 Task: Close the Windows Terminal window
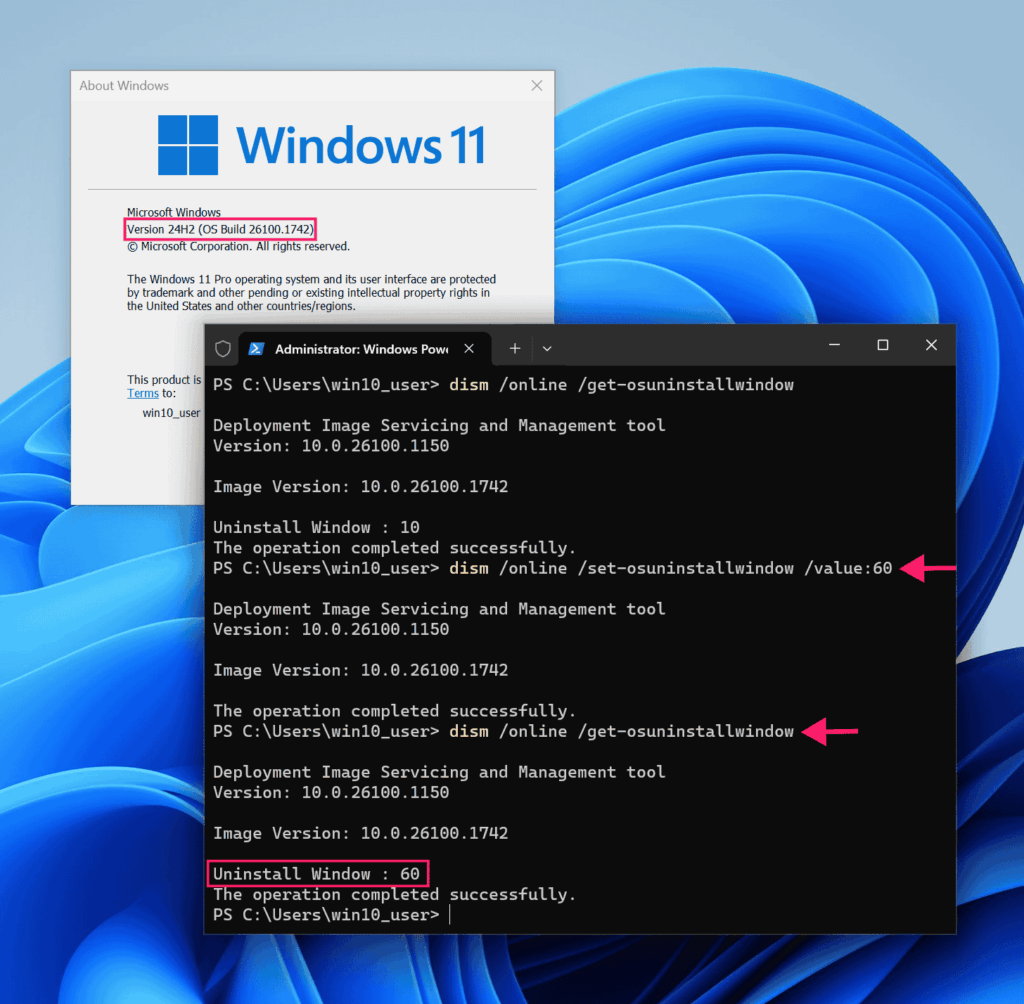931,345
